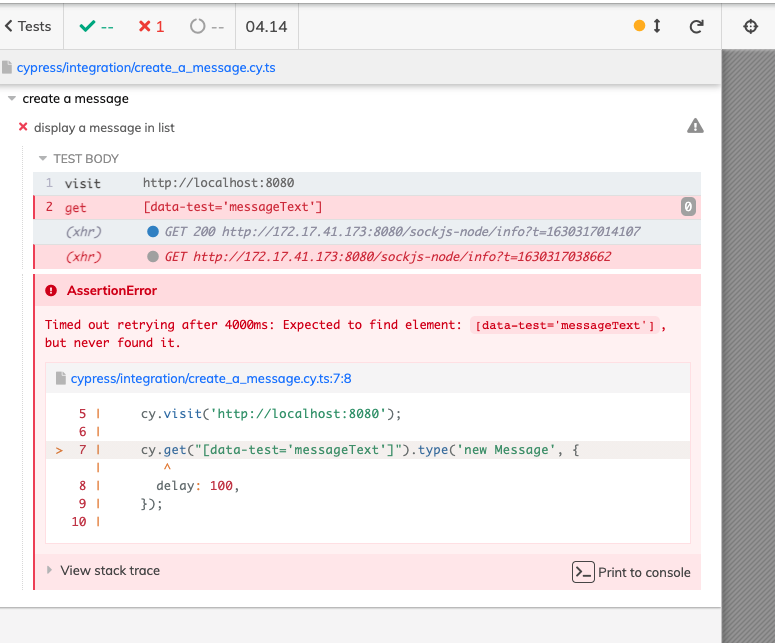Click the step number 1 beside visit
This screenshot has width=775, height=643.
click(49, 183)
